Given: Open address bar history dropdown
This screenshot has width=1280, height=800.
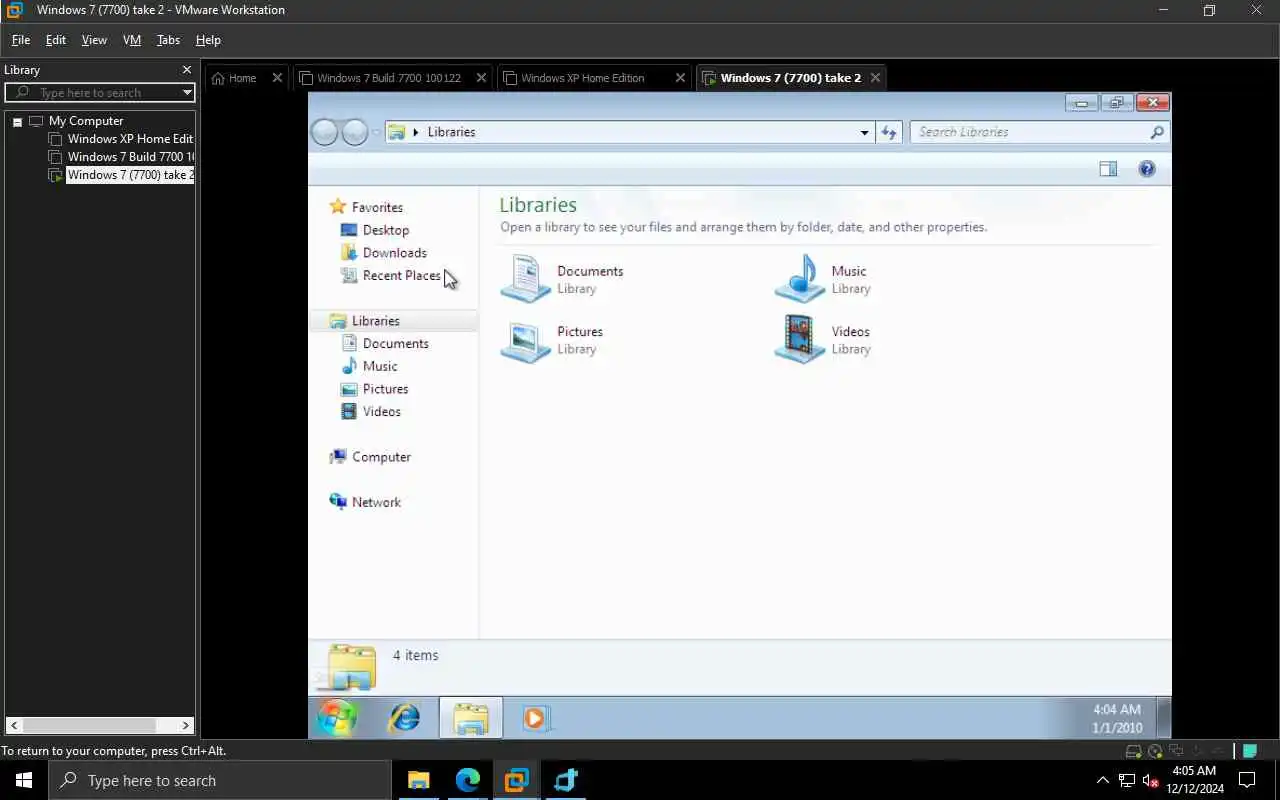Looking at the screenshot, I should coord(865,132).
